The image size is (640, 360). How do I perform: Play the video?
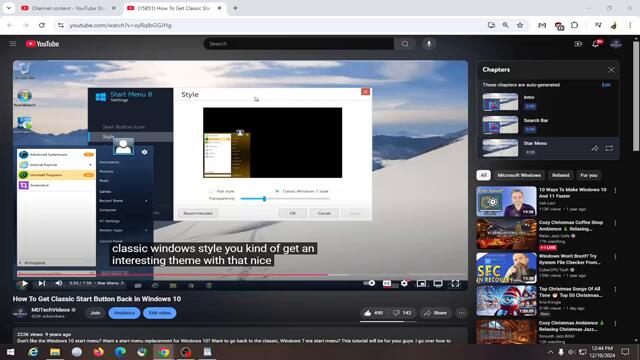(x=24, y=283)
